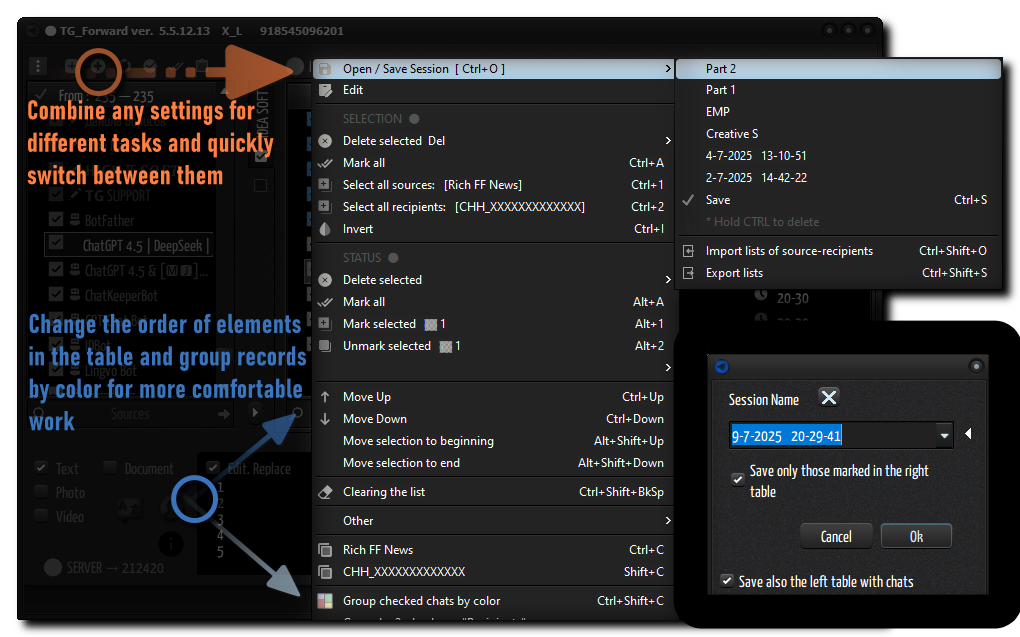The width and height of the screenshot is (1020, 637).
Task: Open the Session Name dropdown arrow
Action: pyautogui.click(x=944, y=435)
